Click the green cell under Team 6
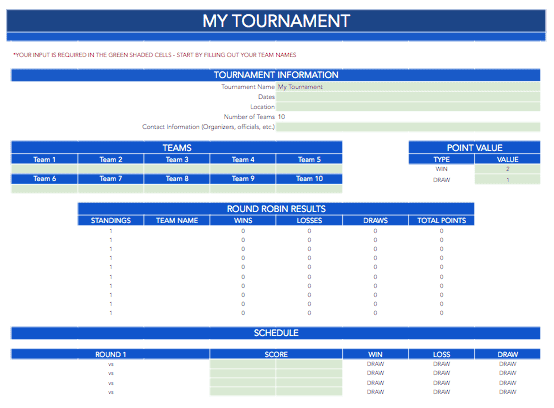Viewport: 554px width, 408px height. 45,189
